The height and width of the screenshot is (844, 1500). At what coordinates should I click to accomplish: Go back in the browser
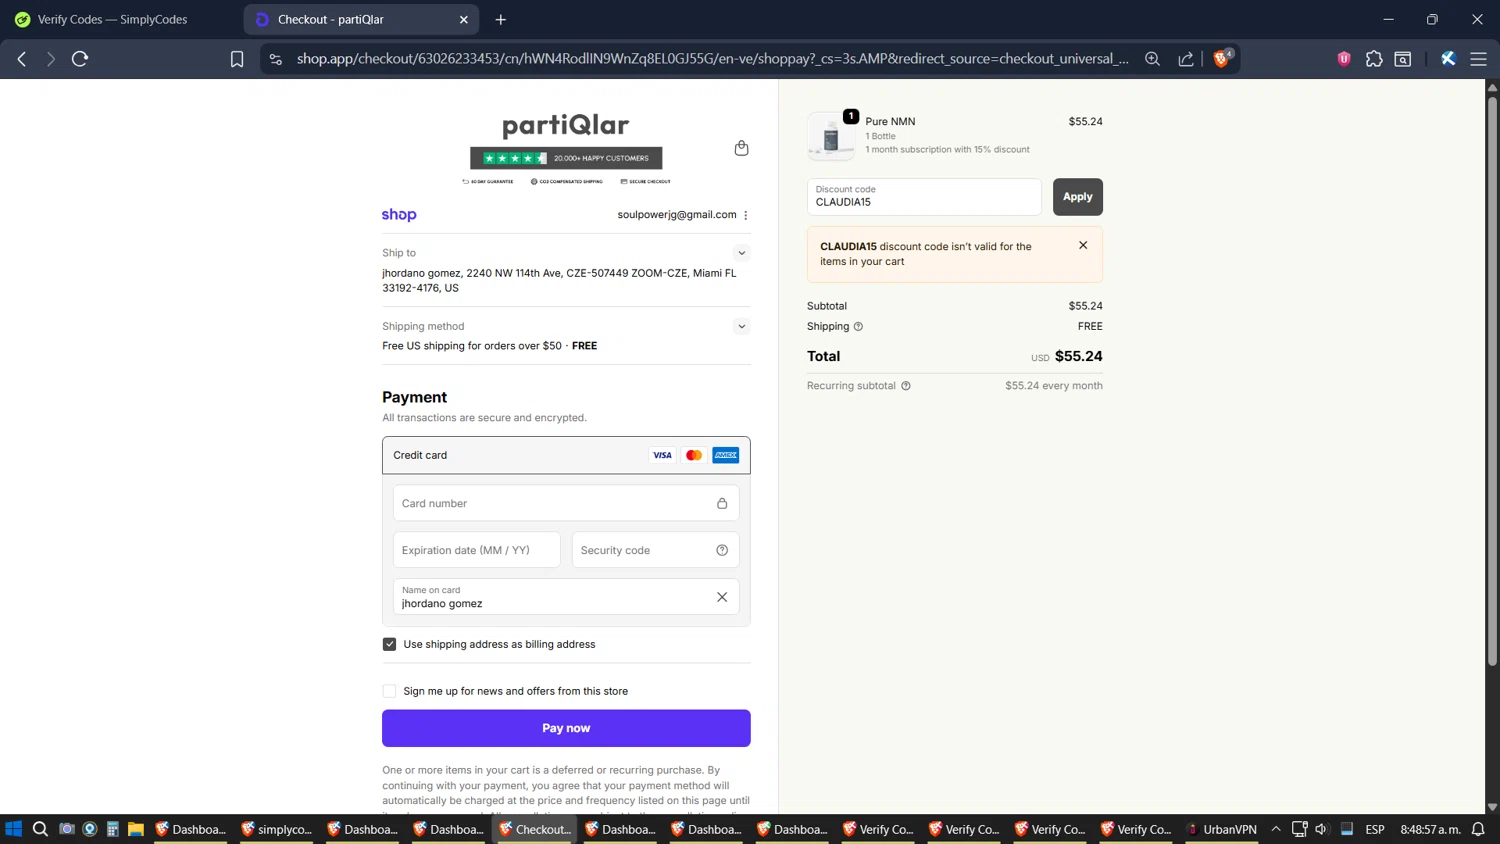coord(22,59)
